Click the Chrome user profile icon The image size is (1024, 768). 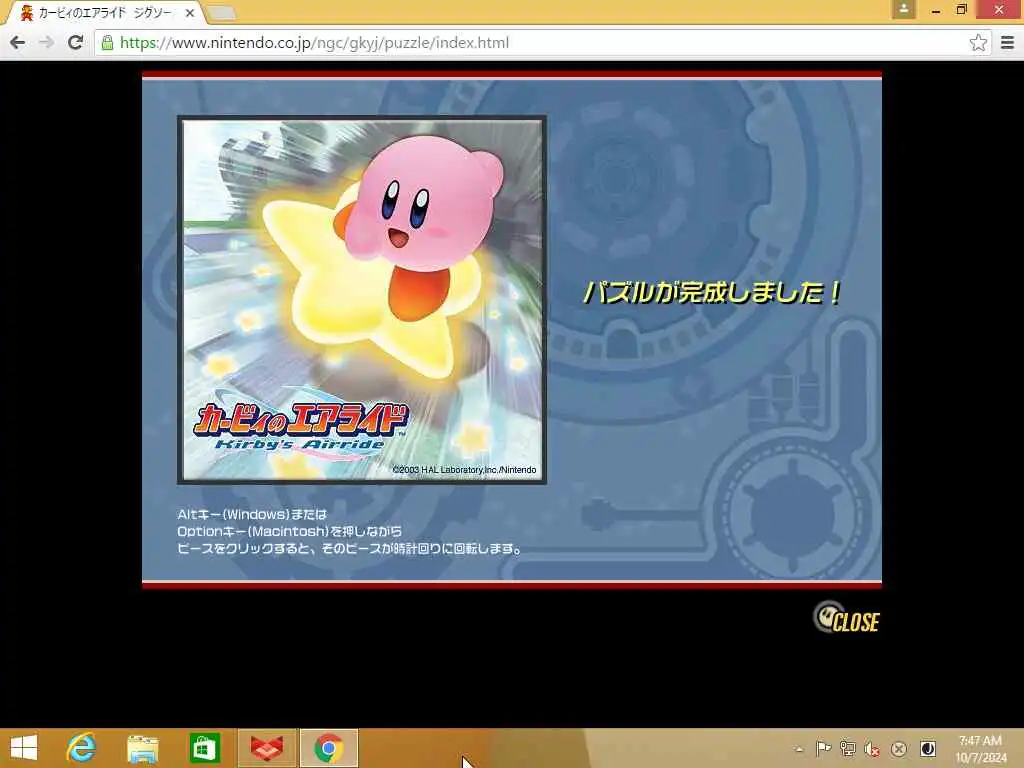(903, 9)
